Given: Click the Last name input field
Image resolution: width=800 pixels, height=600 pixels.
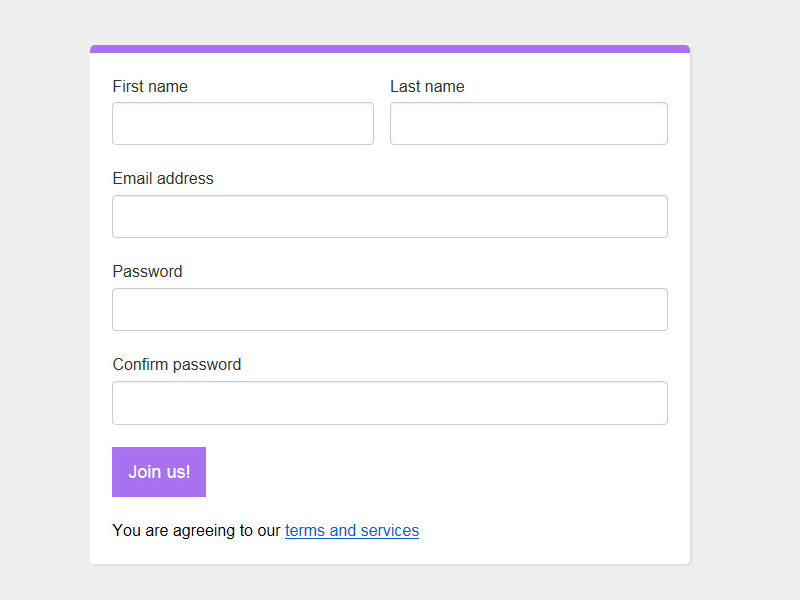Looking at the screenshot, I should click(528, 123).
